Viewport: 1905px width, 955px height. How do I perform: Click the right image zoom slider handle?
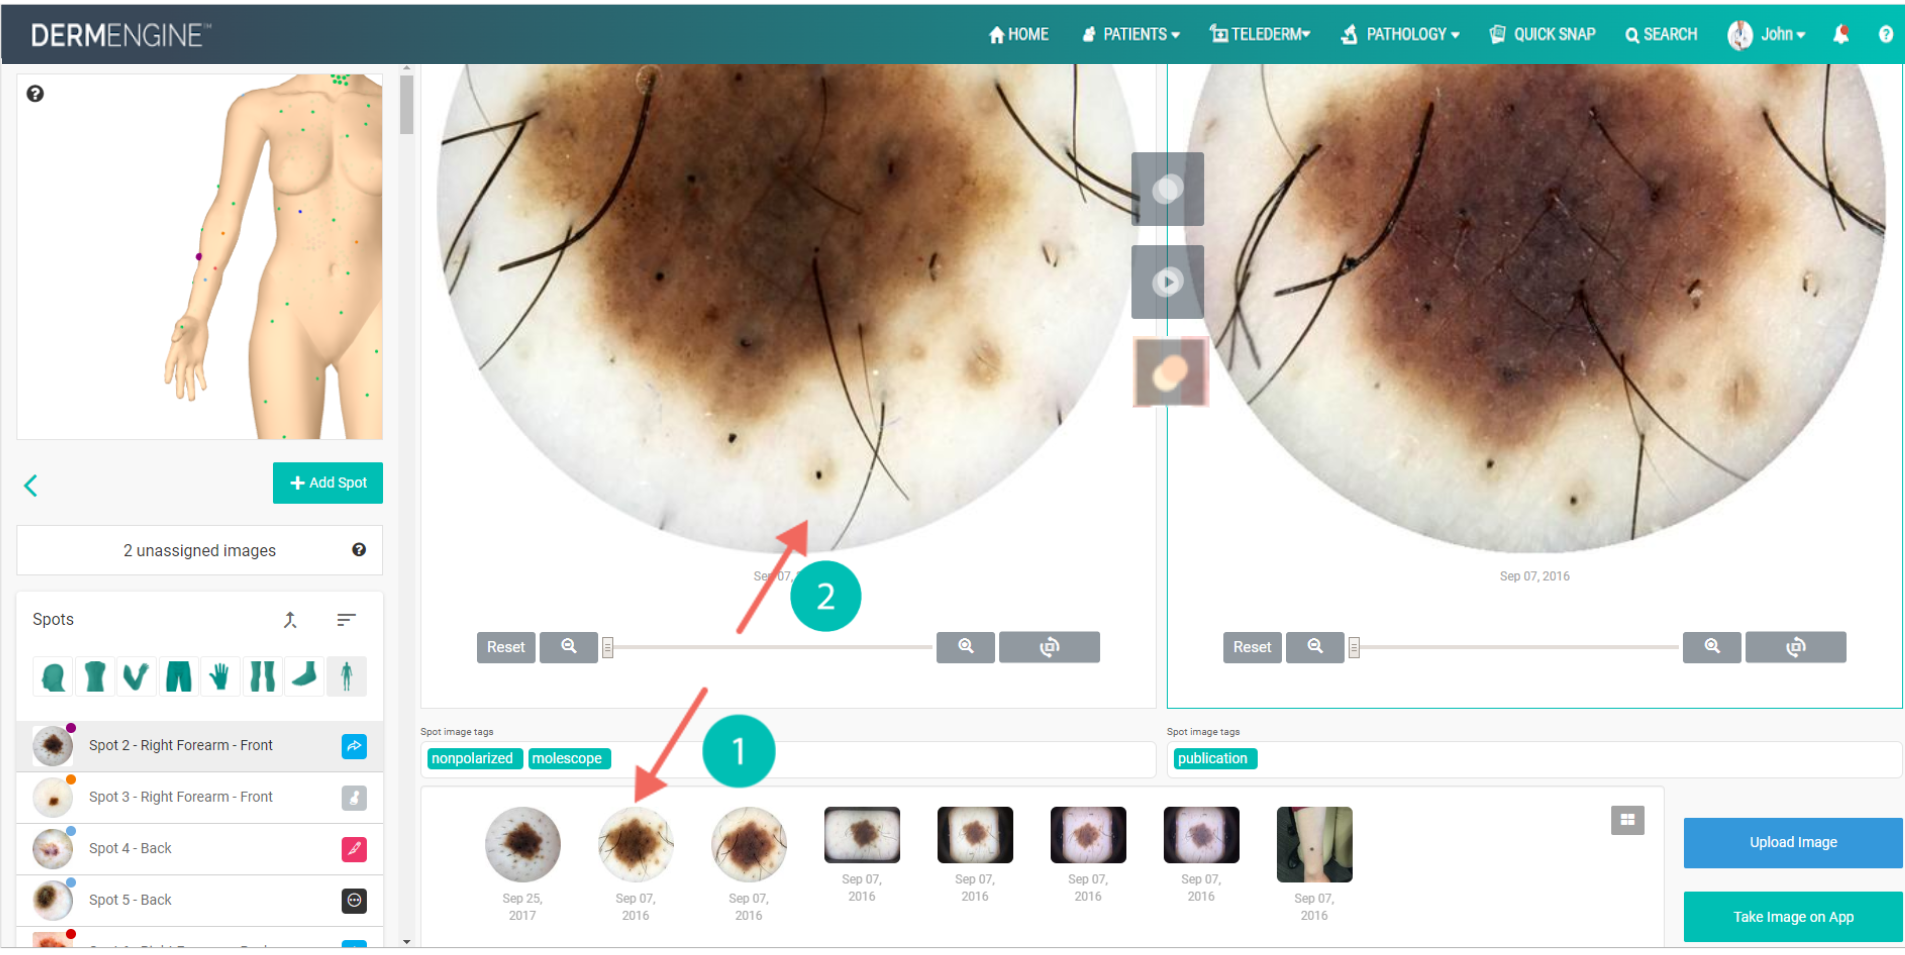coord(1354,648)
